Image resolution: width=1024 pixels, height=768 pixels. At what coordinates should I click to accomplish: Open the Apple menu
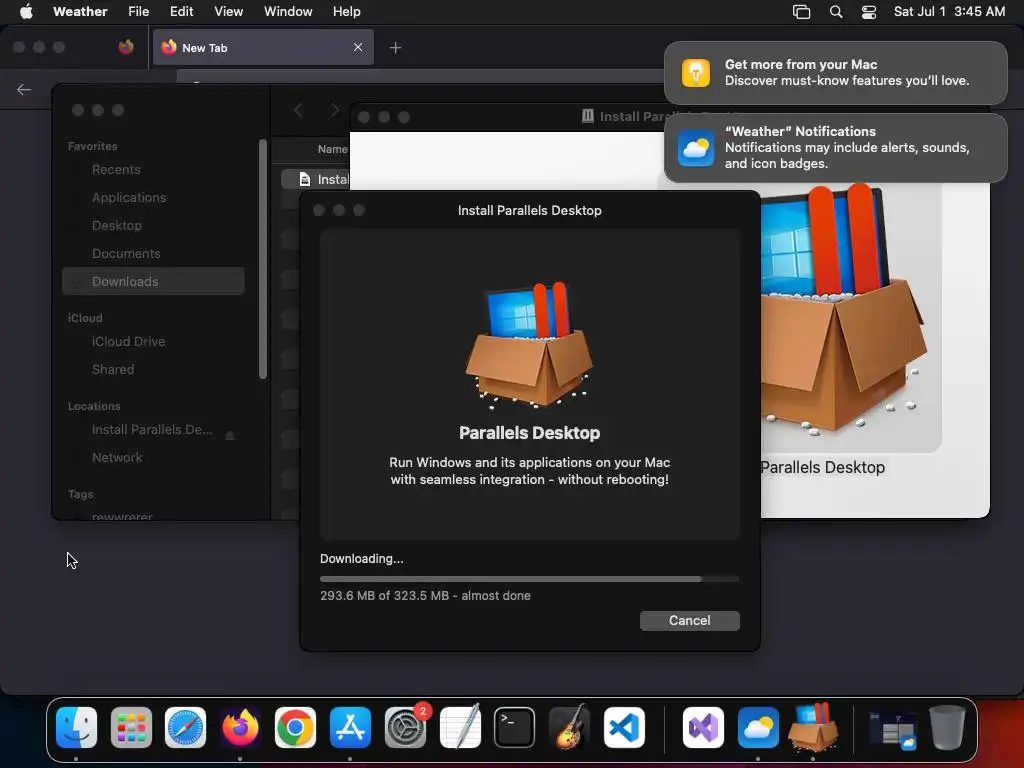pos(26,11)
